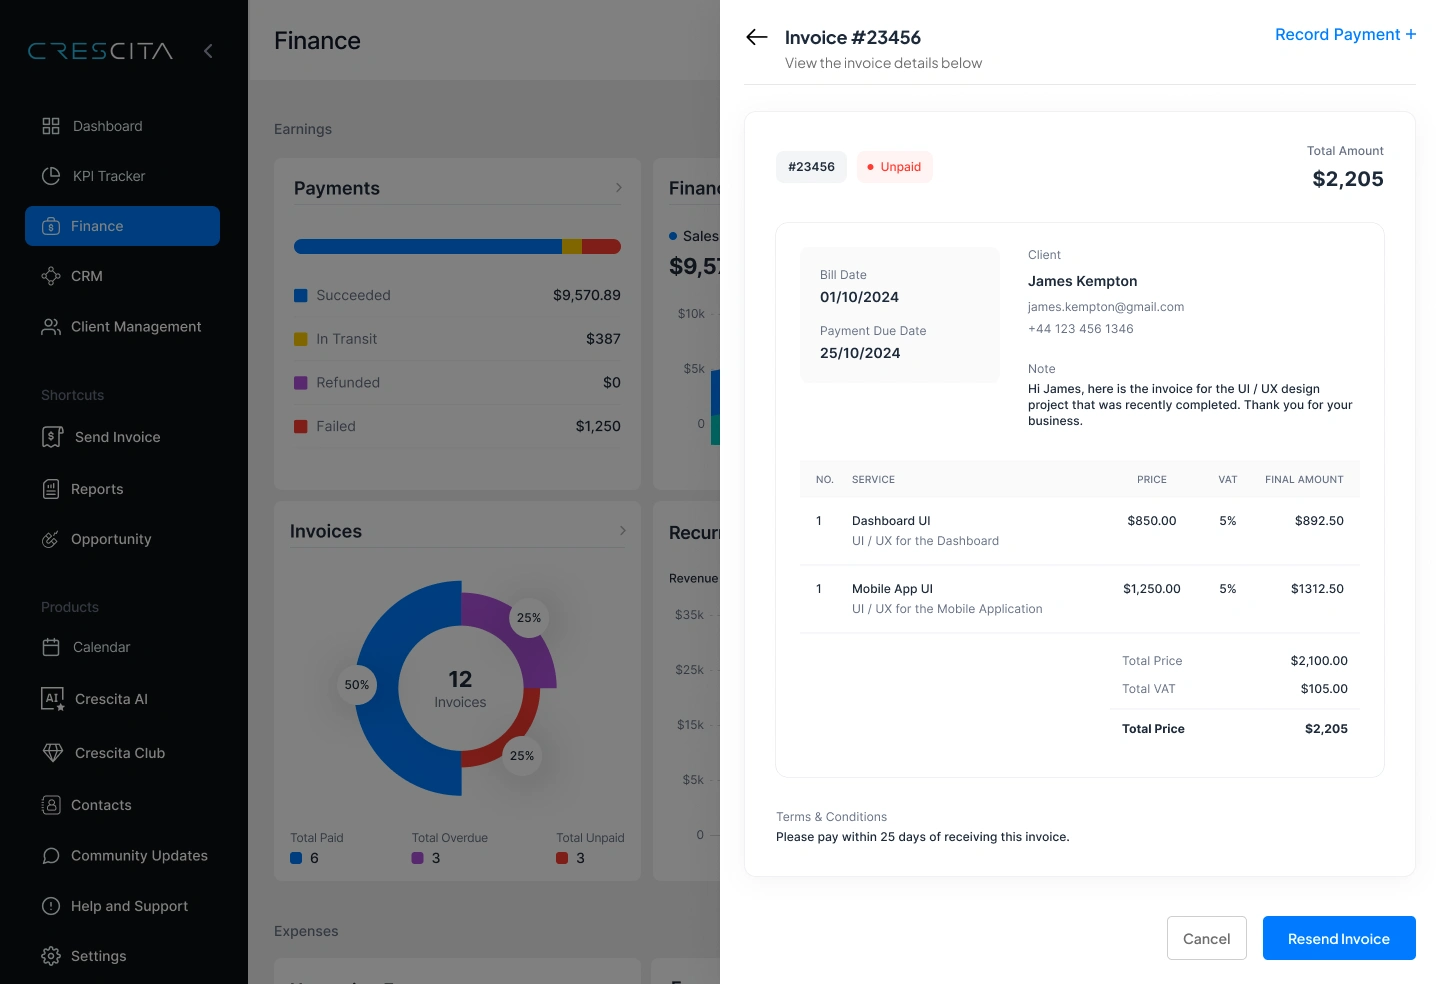Open the Contacts section
The width and height of the screenshot is (1440, 984).
point(101,805)
